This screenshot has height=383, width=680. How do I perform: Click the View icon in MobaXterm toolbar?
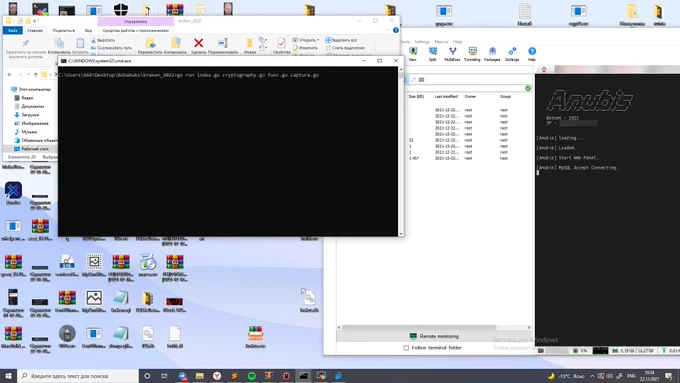pos(413,52)
